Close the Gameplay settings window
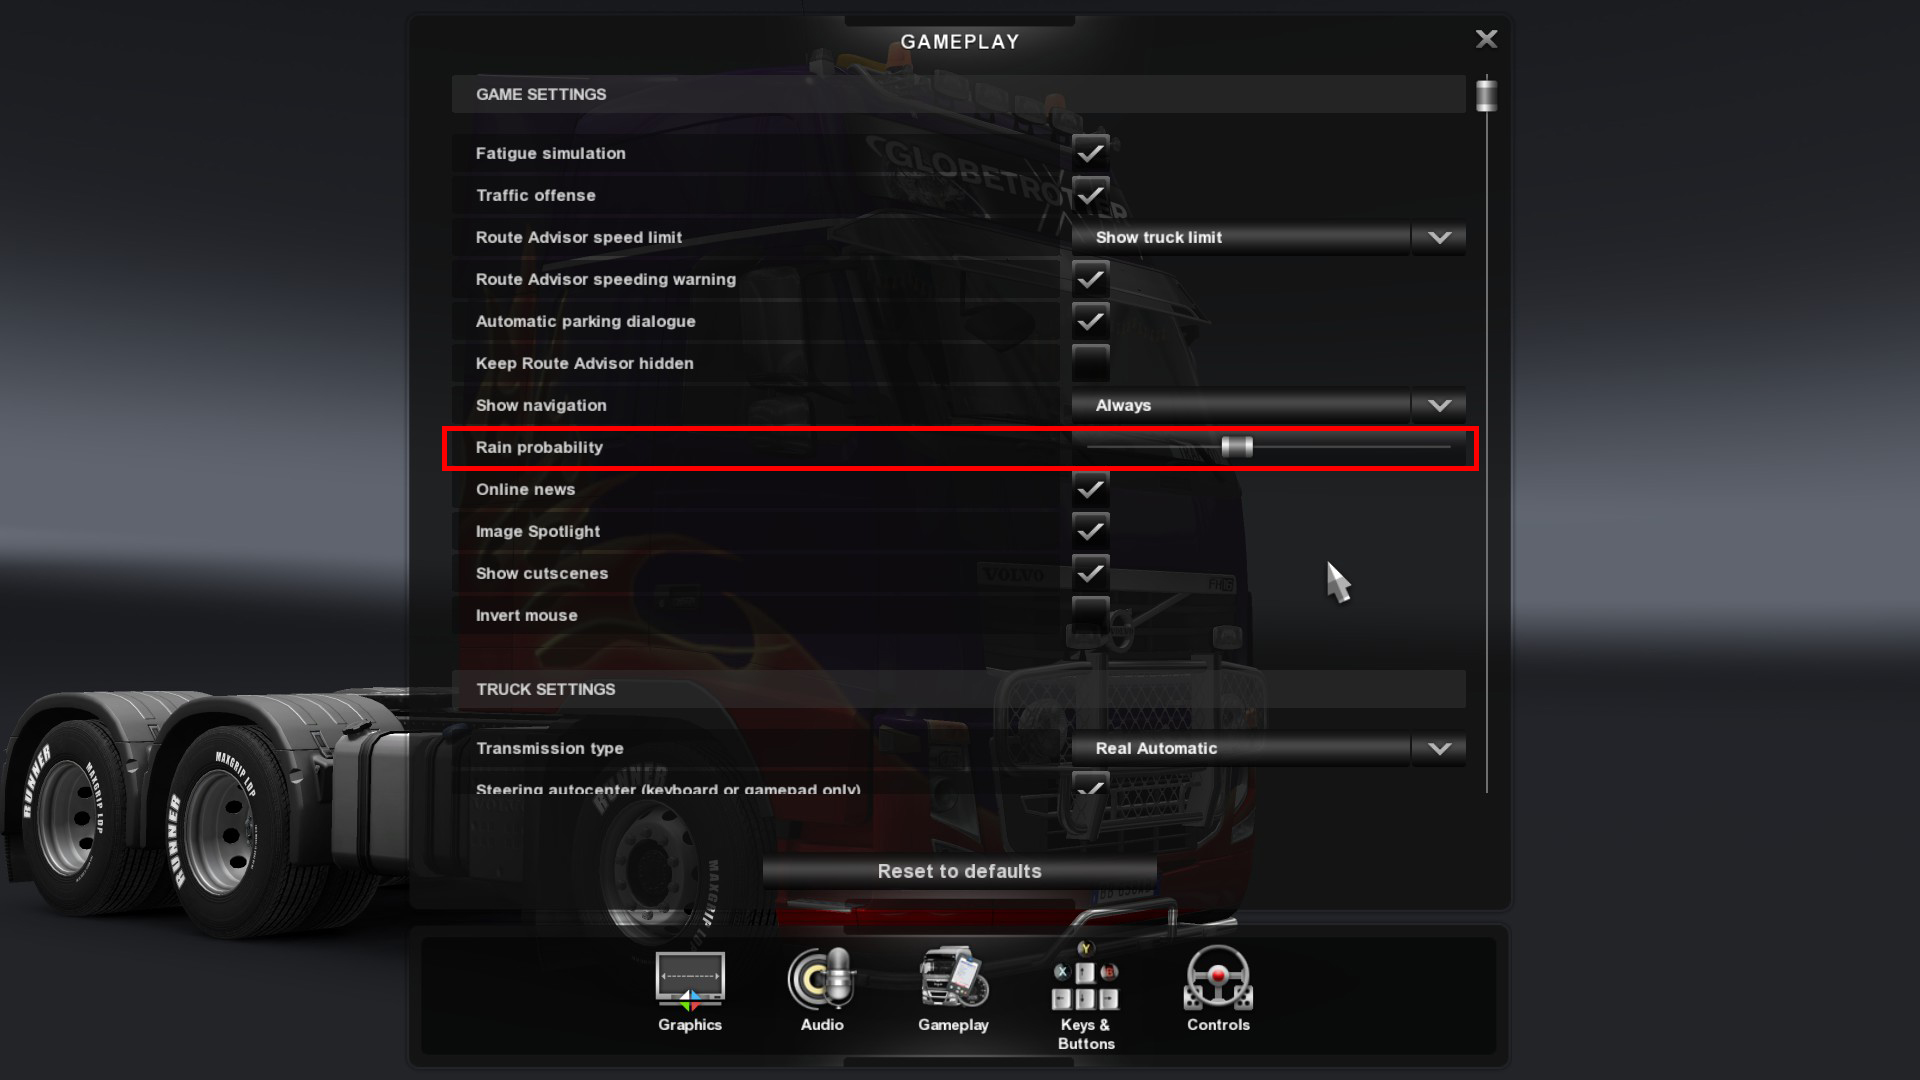This screenshot has height=1080, width=1920. (1486, 39)
